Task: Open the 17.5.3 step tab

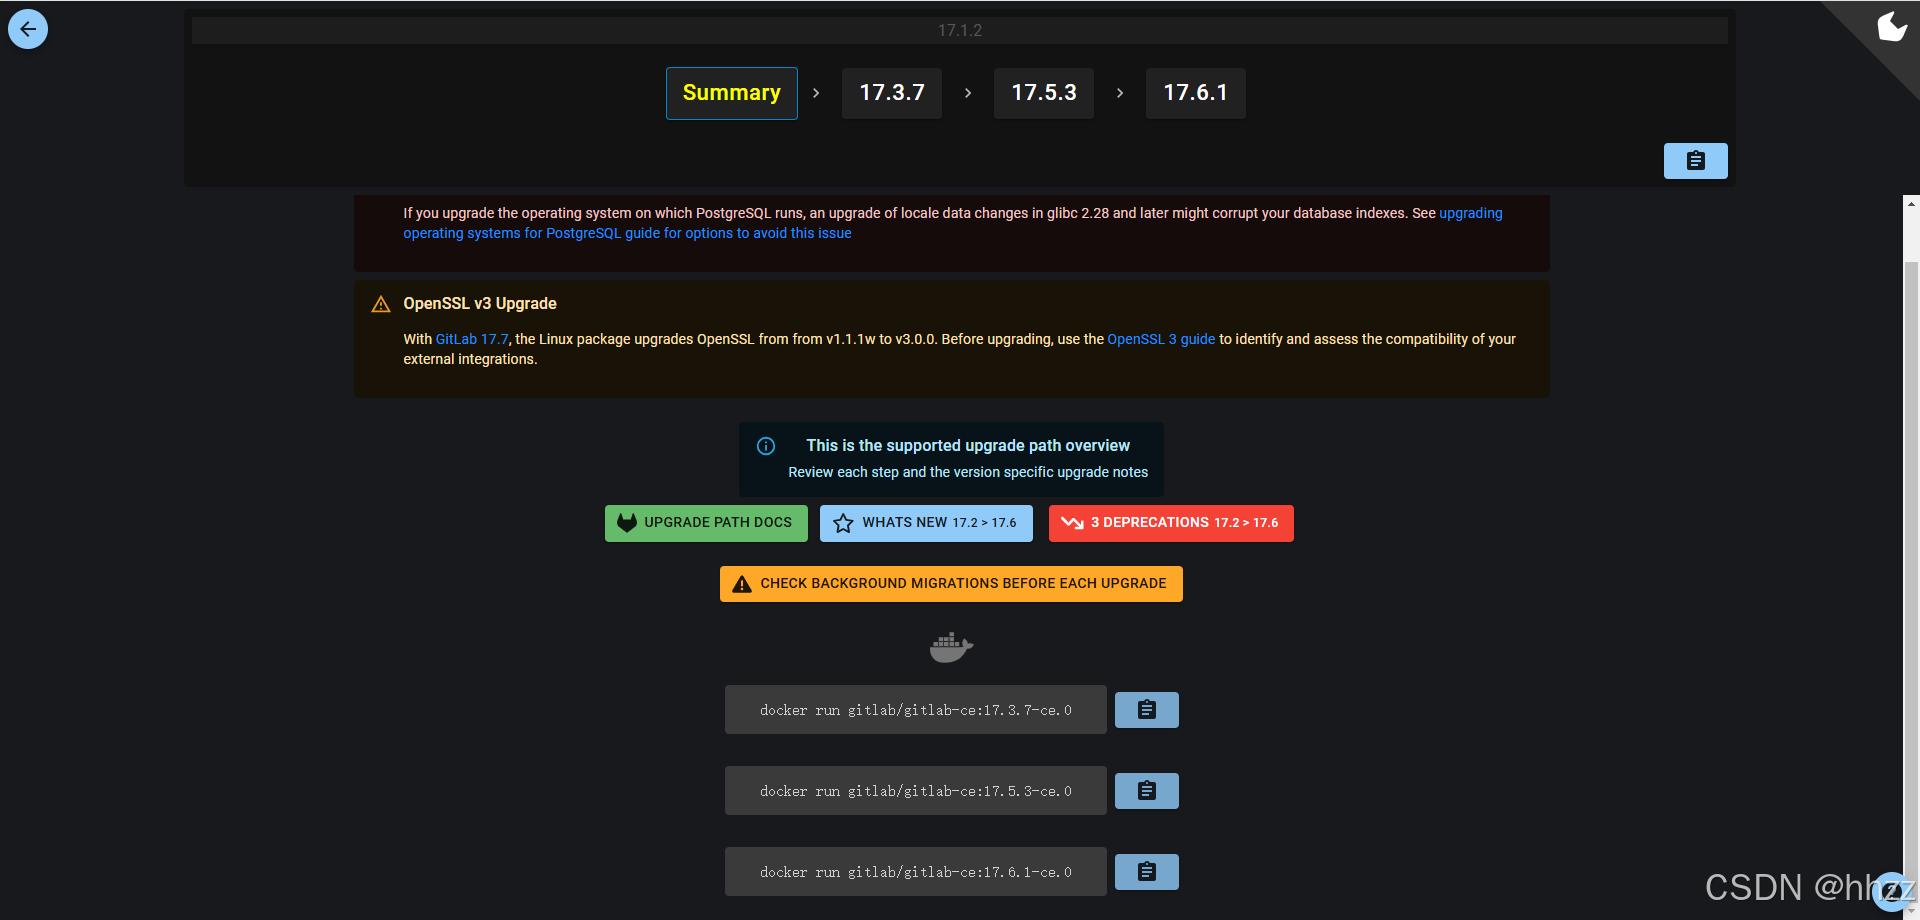Action: pyautogui.click(x=1044, y=93)
